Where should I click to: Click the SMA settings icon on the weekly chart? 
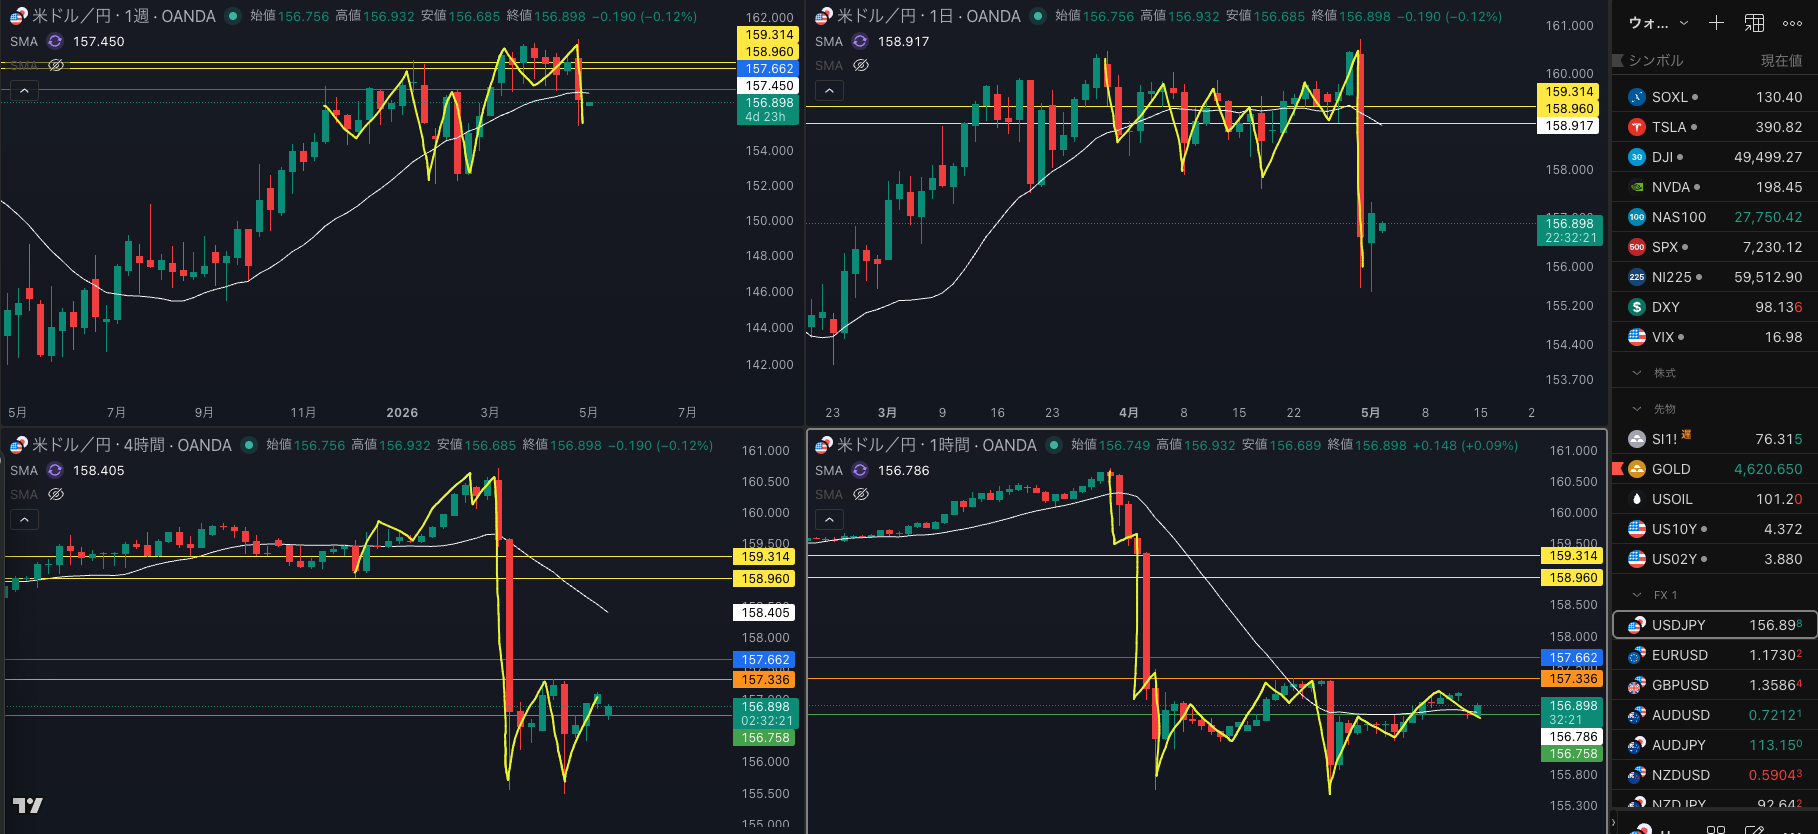(x=55, y=41)
